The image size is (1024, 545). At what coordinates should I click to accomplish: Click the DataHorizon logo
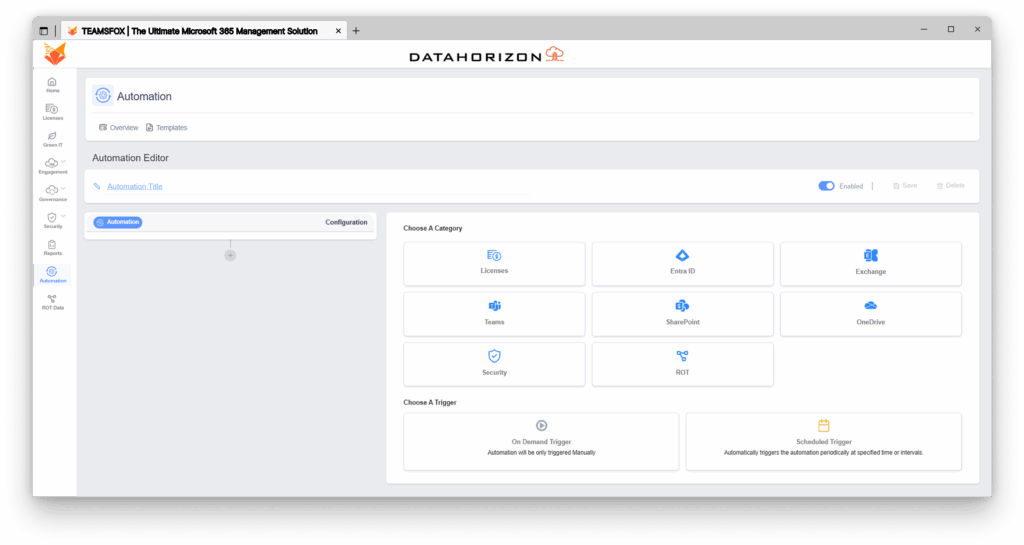[x=487, y=55]
